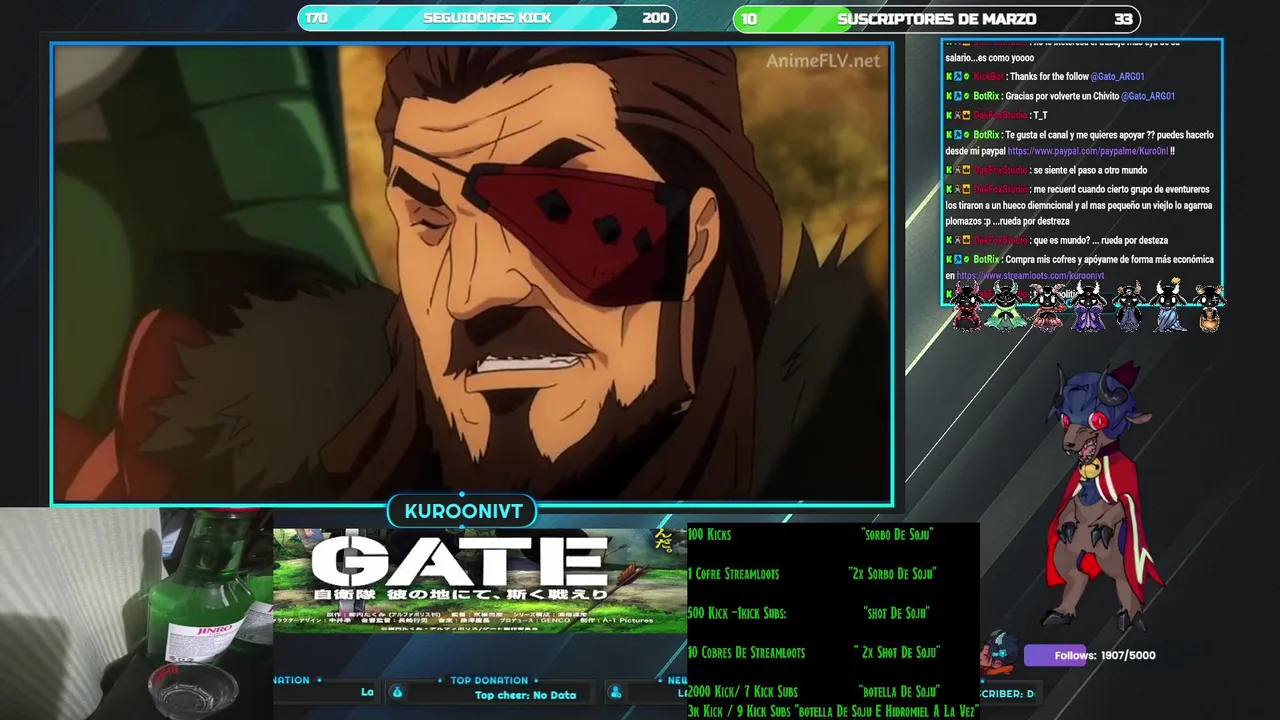Click the '10 Cobres De Streamloots' reward line
This screenshot has width=1280, height=720.
pyautogui.click(x=746, y=652)
